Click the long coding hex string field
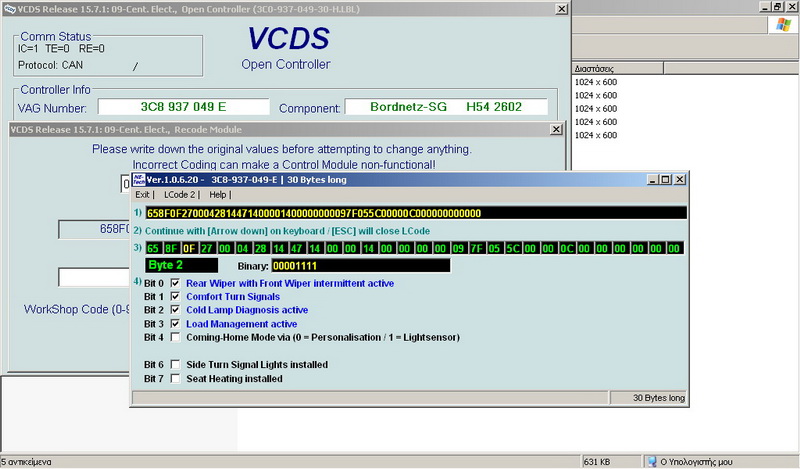The image size is (800, 469). 416,213
